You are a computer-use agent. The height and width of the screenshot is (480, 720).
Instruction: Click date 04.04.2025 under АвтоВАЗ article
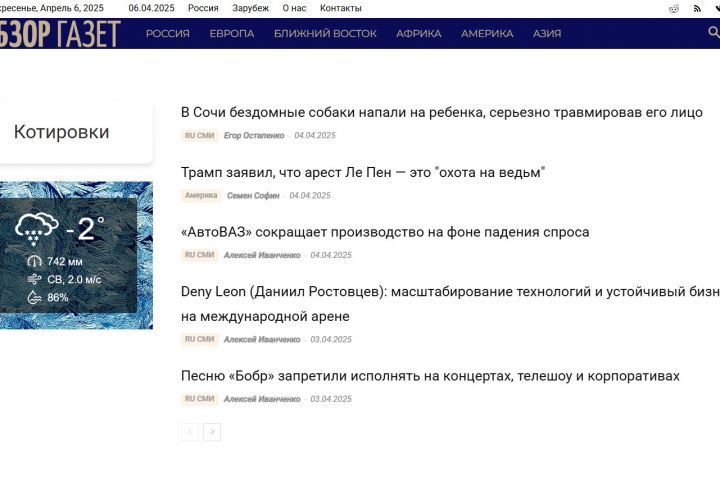pos(331,255)
